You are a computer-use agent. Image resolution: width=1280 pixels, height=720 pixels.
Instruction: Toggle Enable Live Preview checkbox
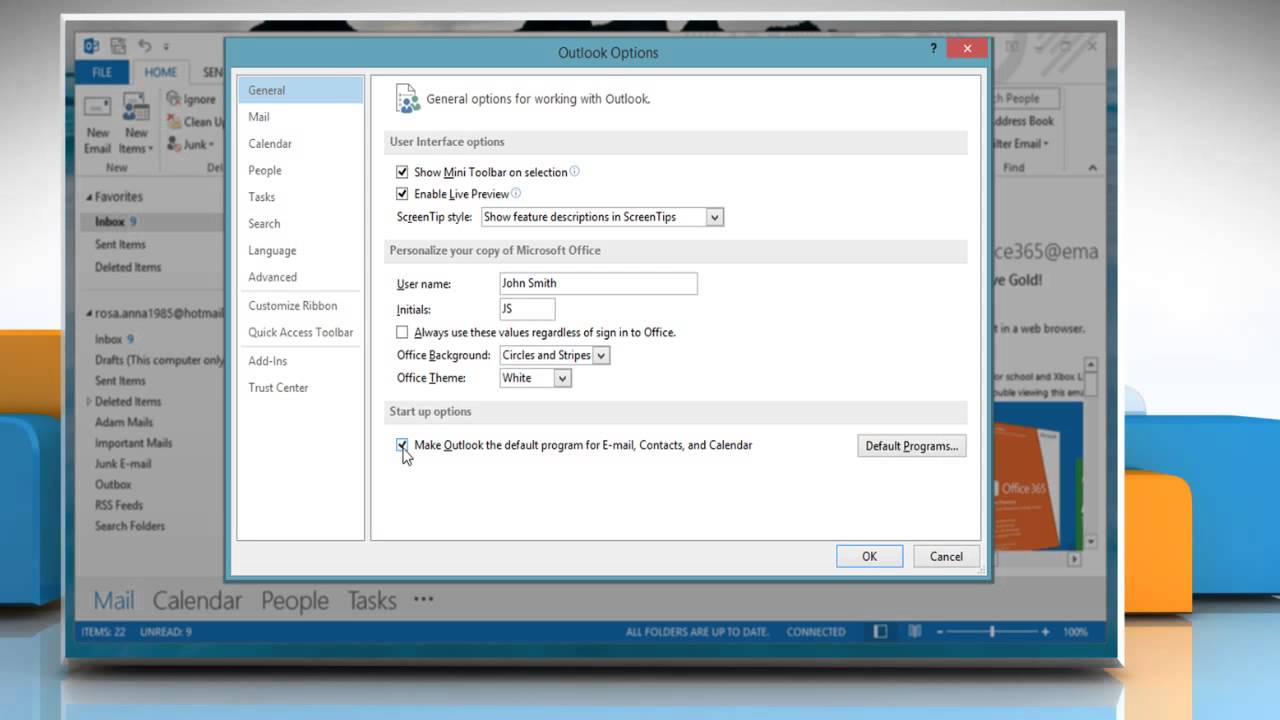pos(402,194)
